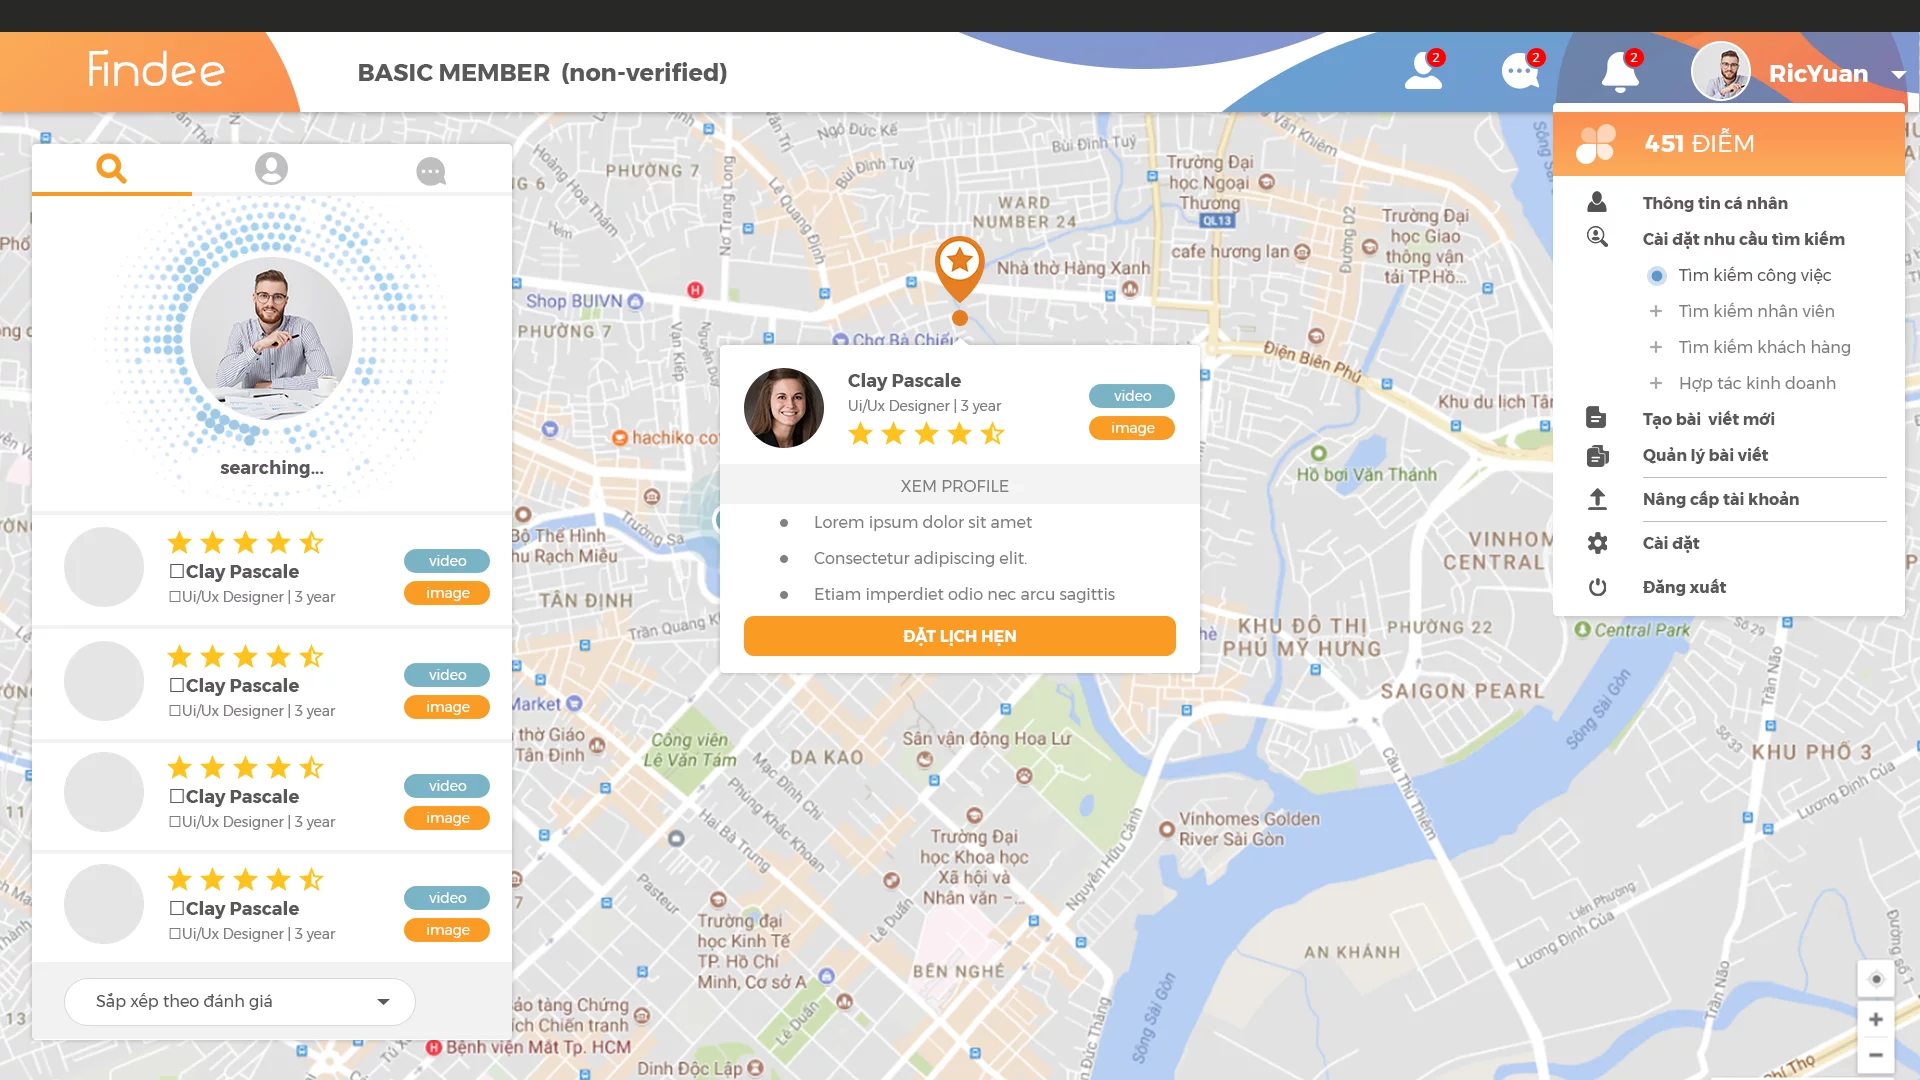This screenshot has height=1080, width=1920.
Task: Open Quản lý bài viết menu item
Action: (x=1705, y=455)
